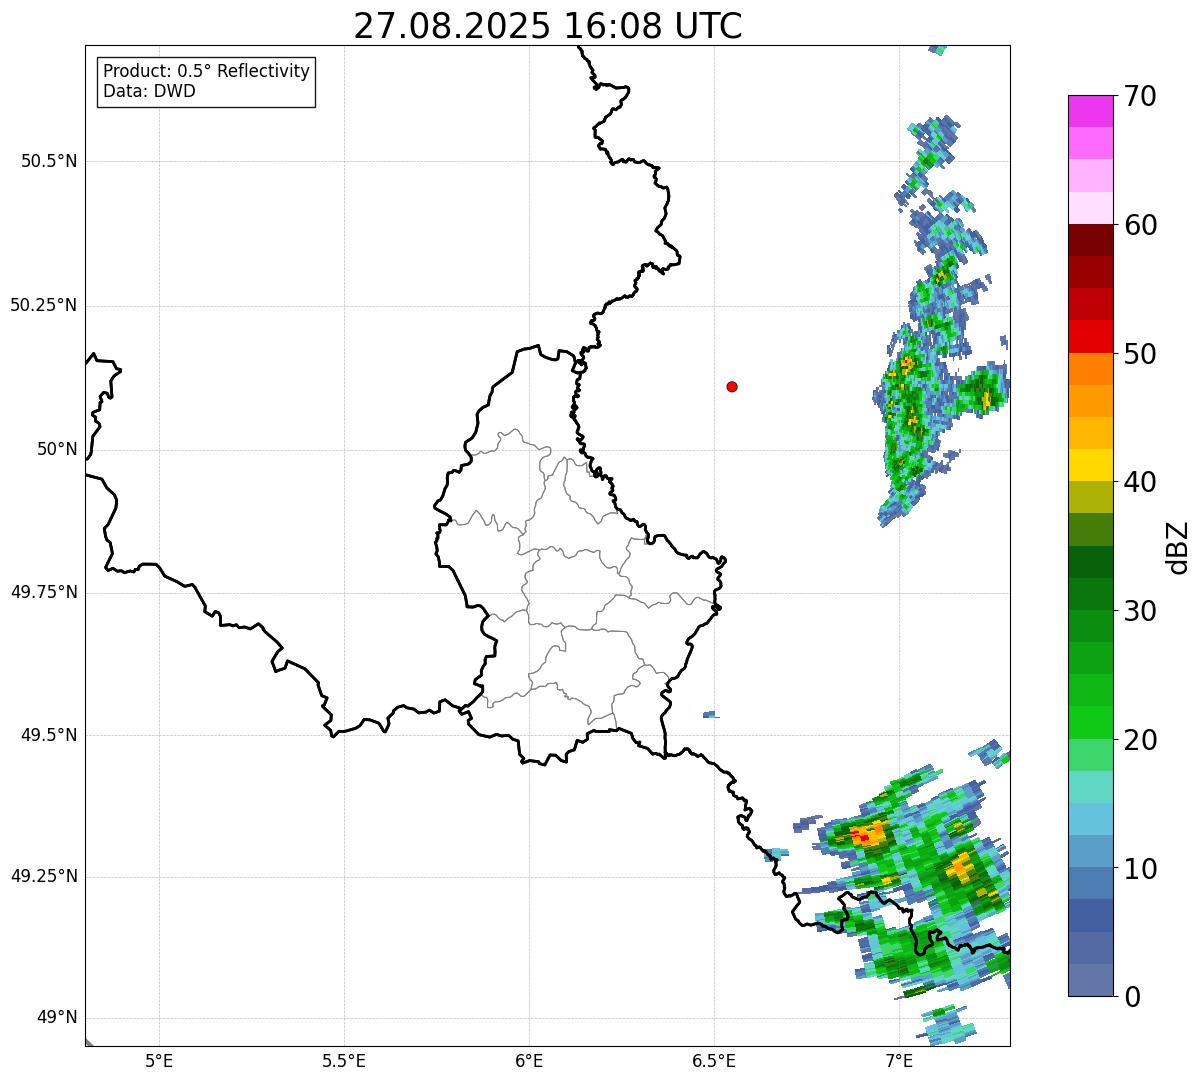Click the "Data: DWD" label
This screenshot has height=1081, width=1202.
pyautogui.click(x=149, y=91)
